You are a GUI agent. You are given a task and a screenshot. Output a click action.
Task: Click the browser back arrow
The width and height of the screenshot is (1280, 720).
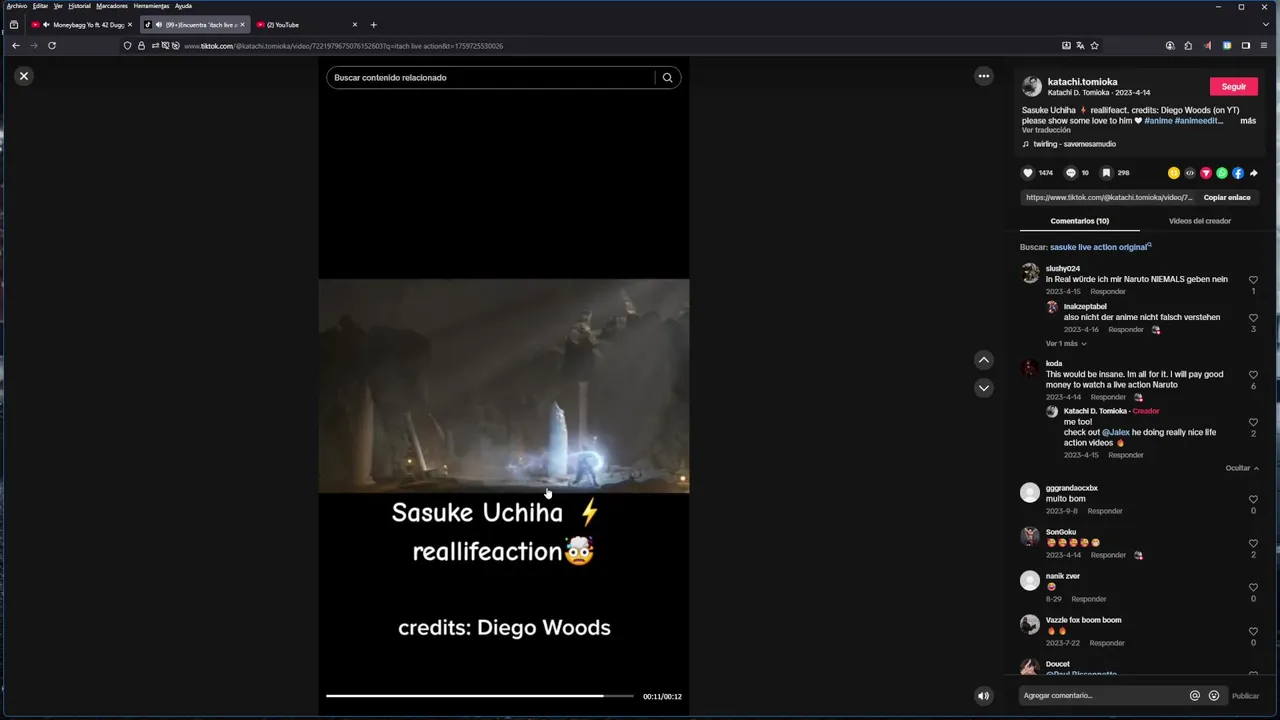pos(15,45)
